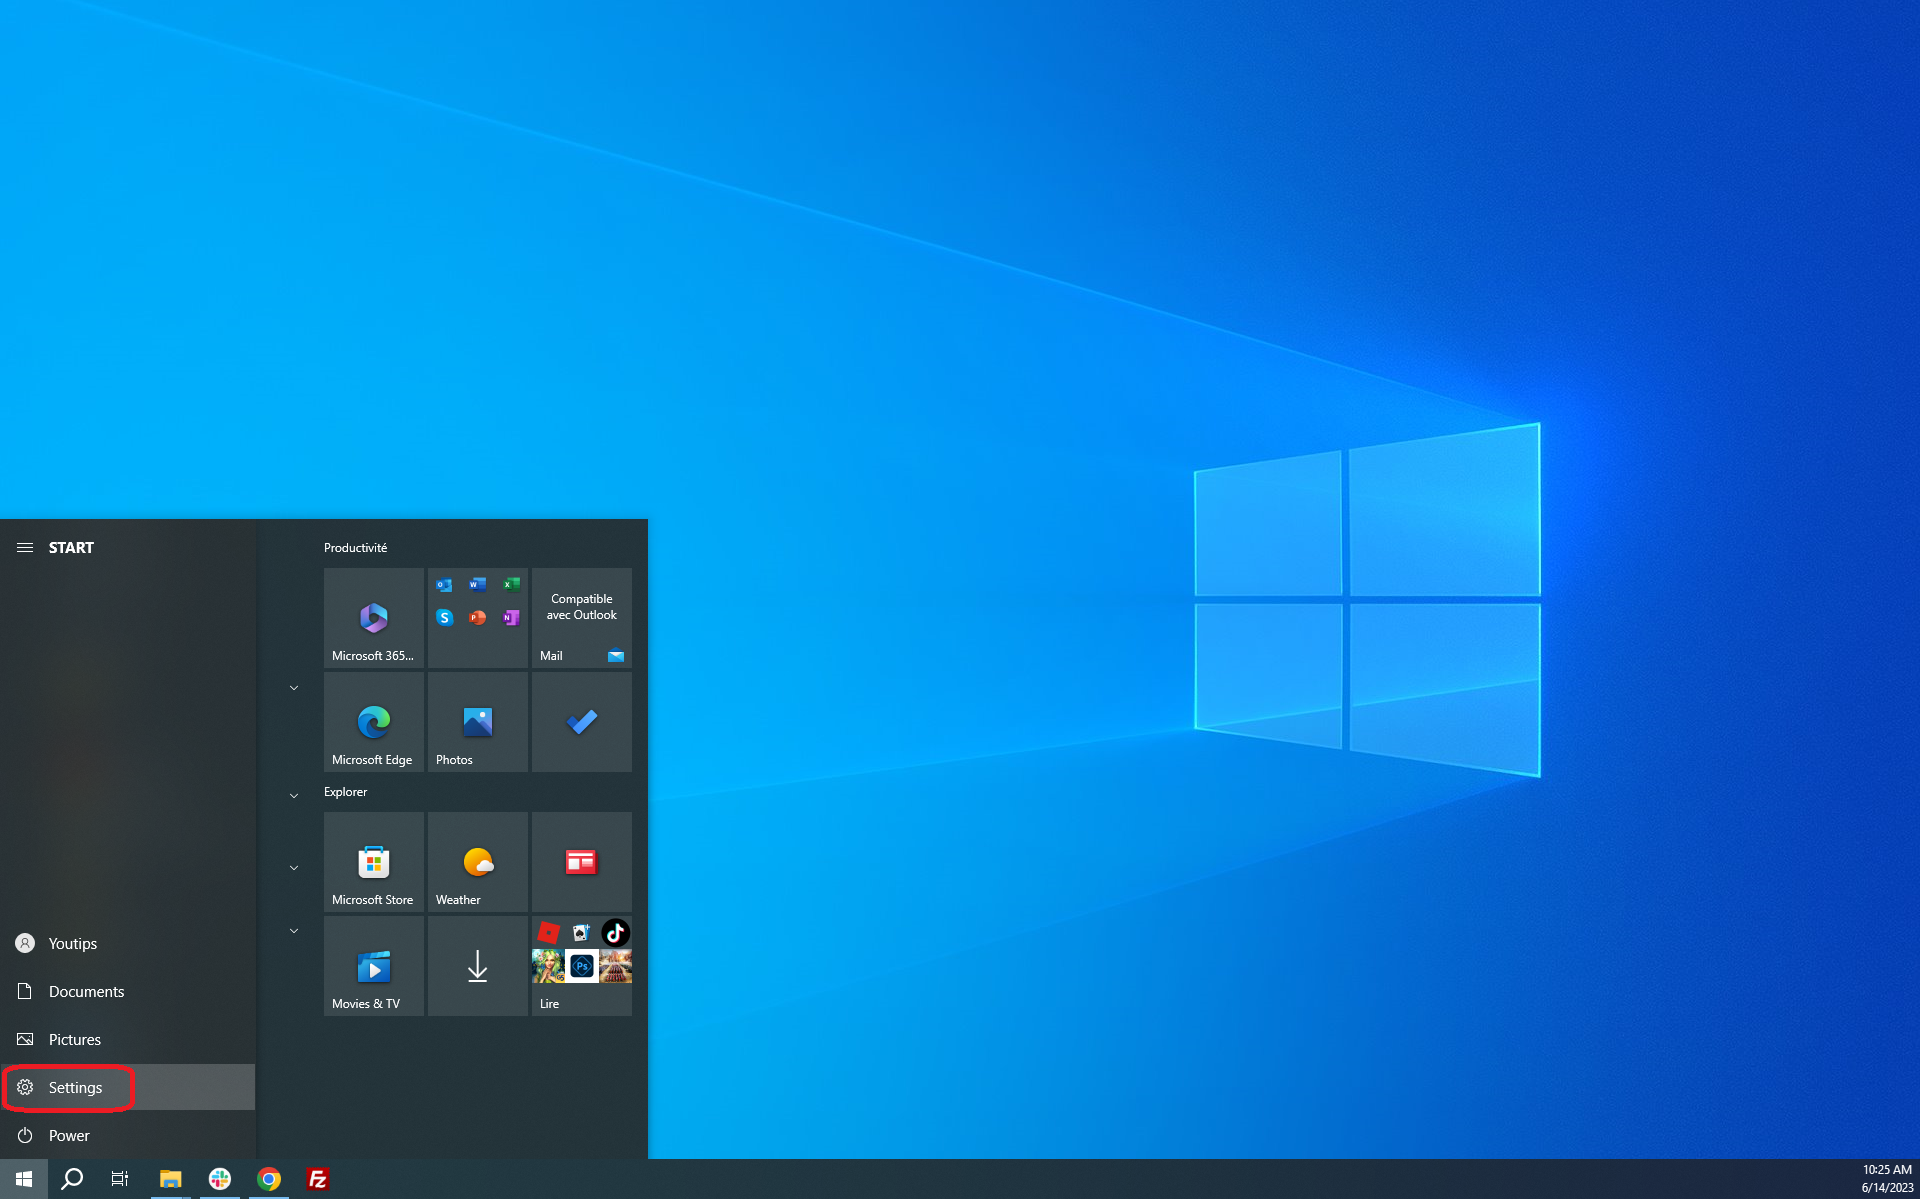Open the Microsoft Store tile
The image size is (1920, 1199).
pyautogui.click(x=373, y=861)
